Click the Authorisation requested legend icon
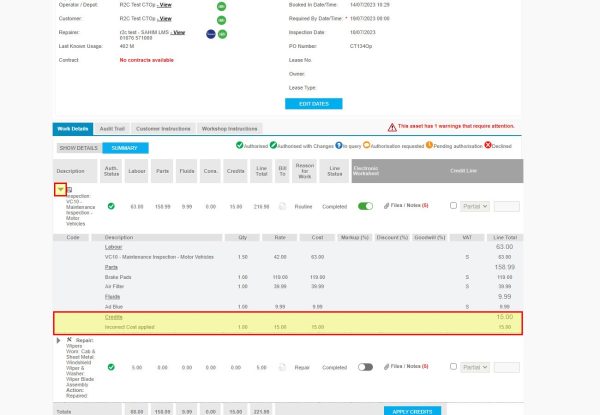 click(x=367, y=145)
